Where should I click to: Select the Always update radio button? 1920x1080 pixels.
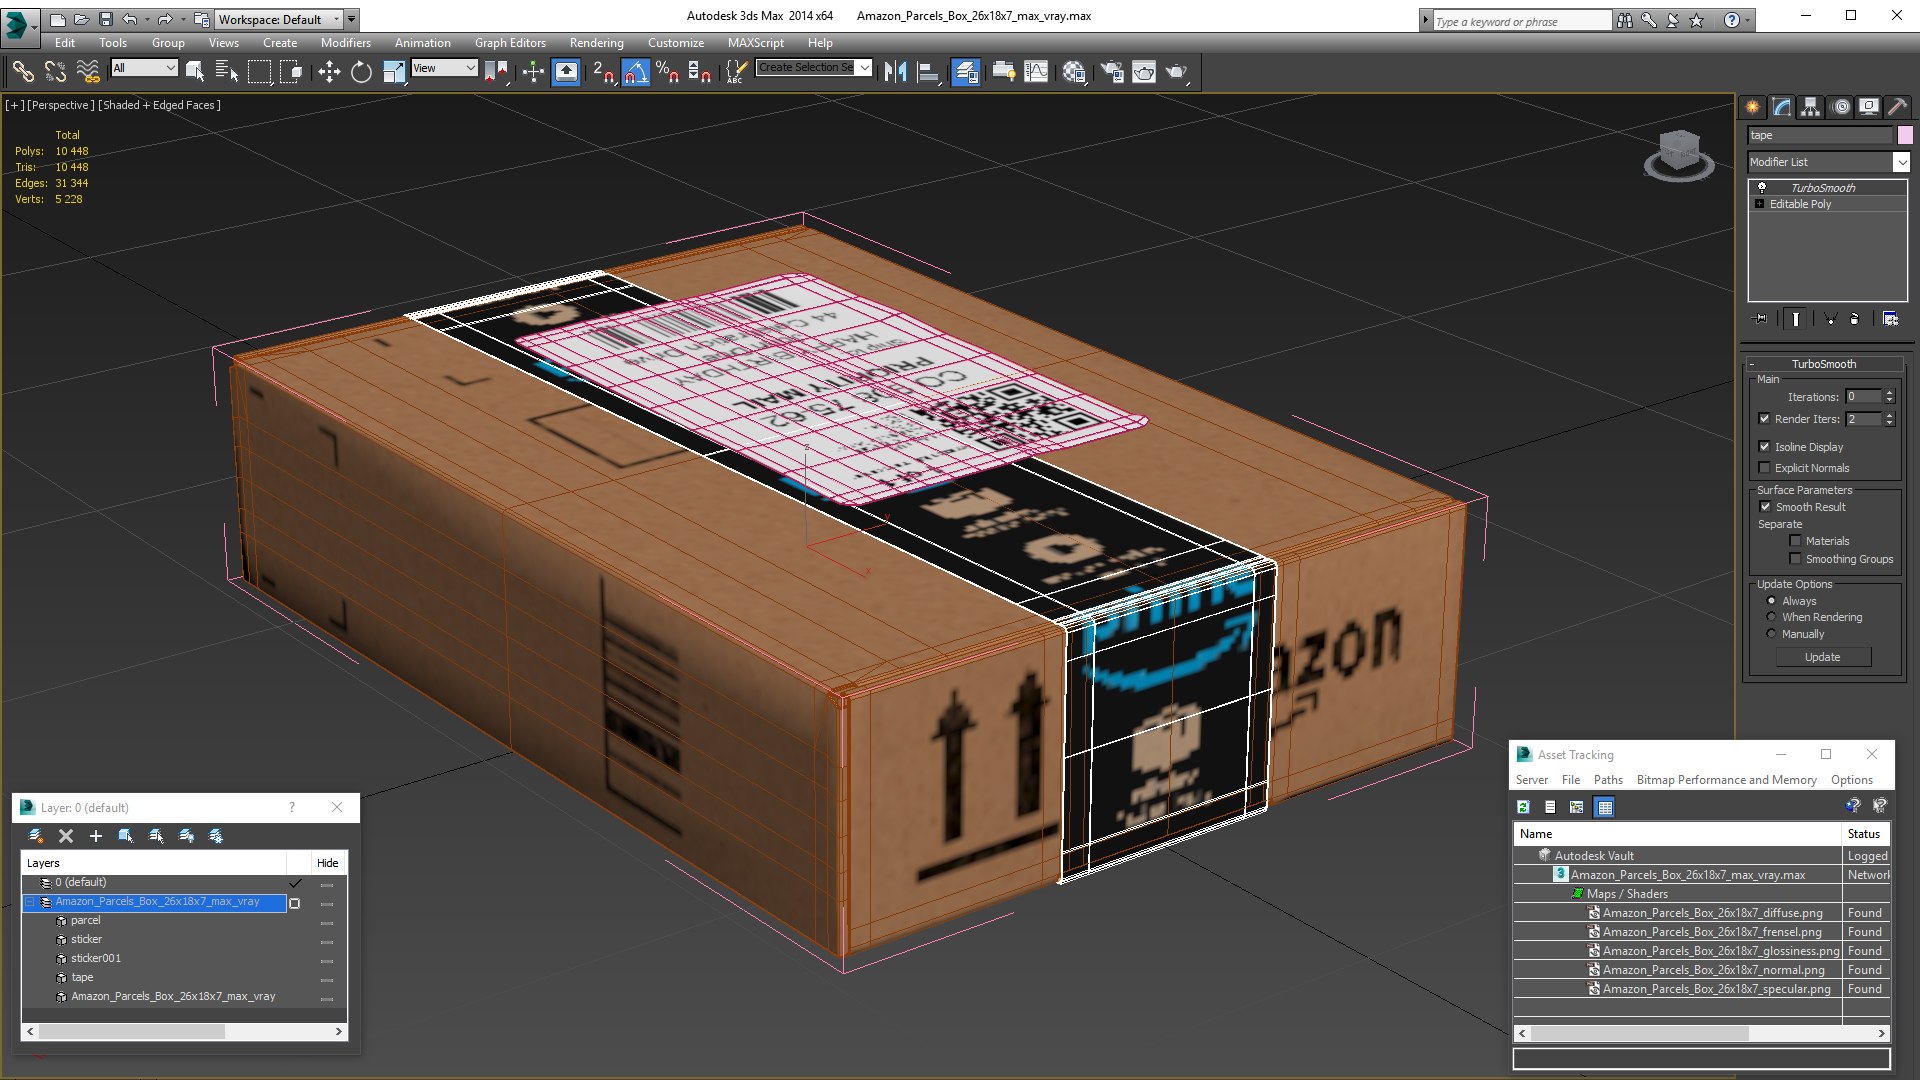click(x=1771, y=600)
